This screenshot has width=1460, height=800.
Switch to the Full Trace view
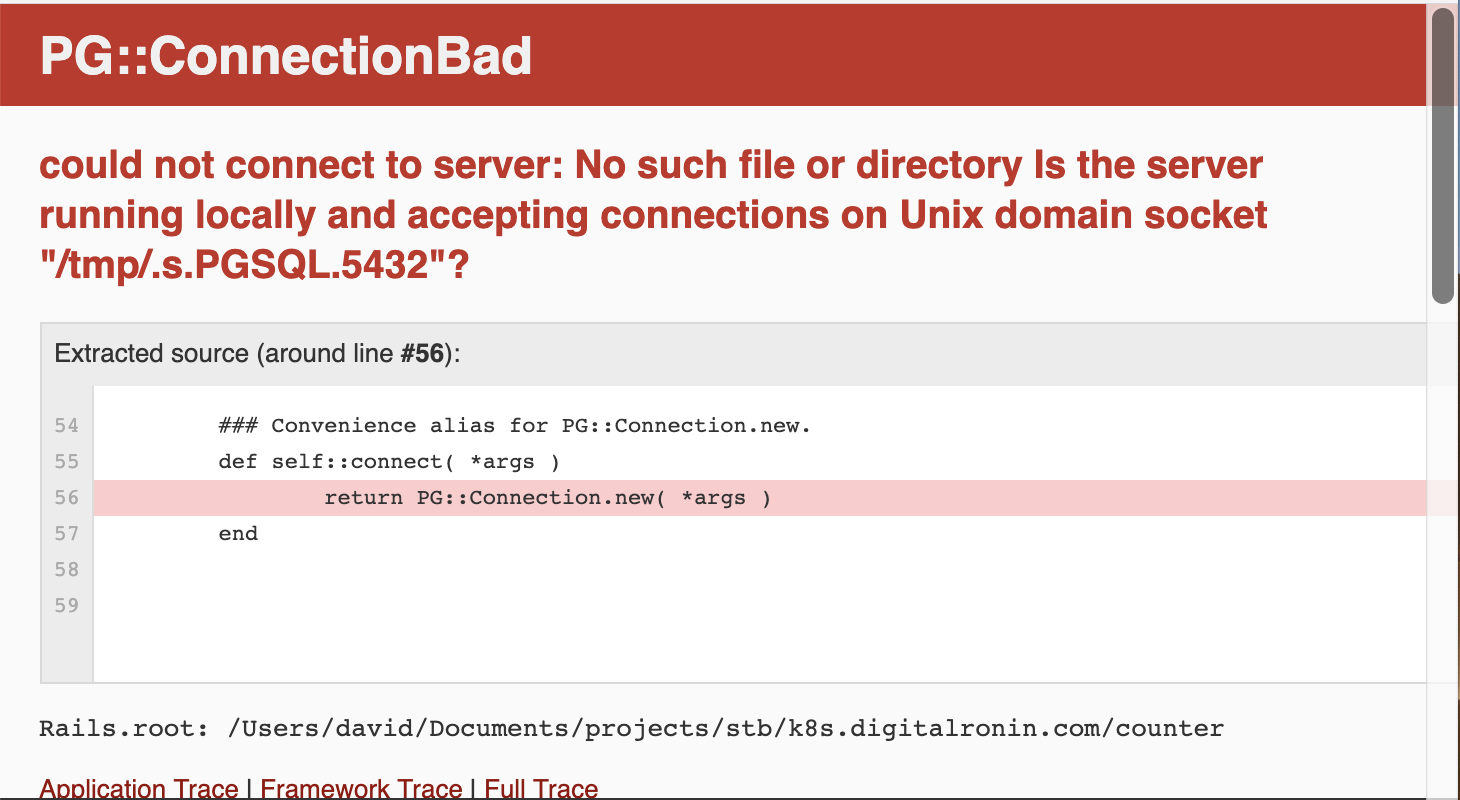tap(541, 789)
